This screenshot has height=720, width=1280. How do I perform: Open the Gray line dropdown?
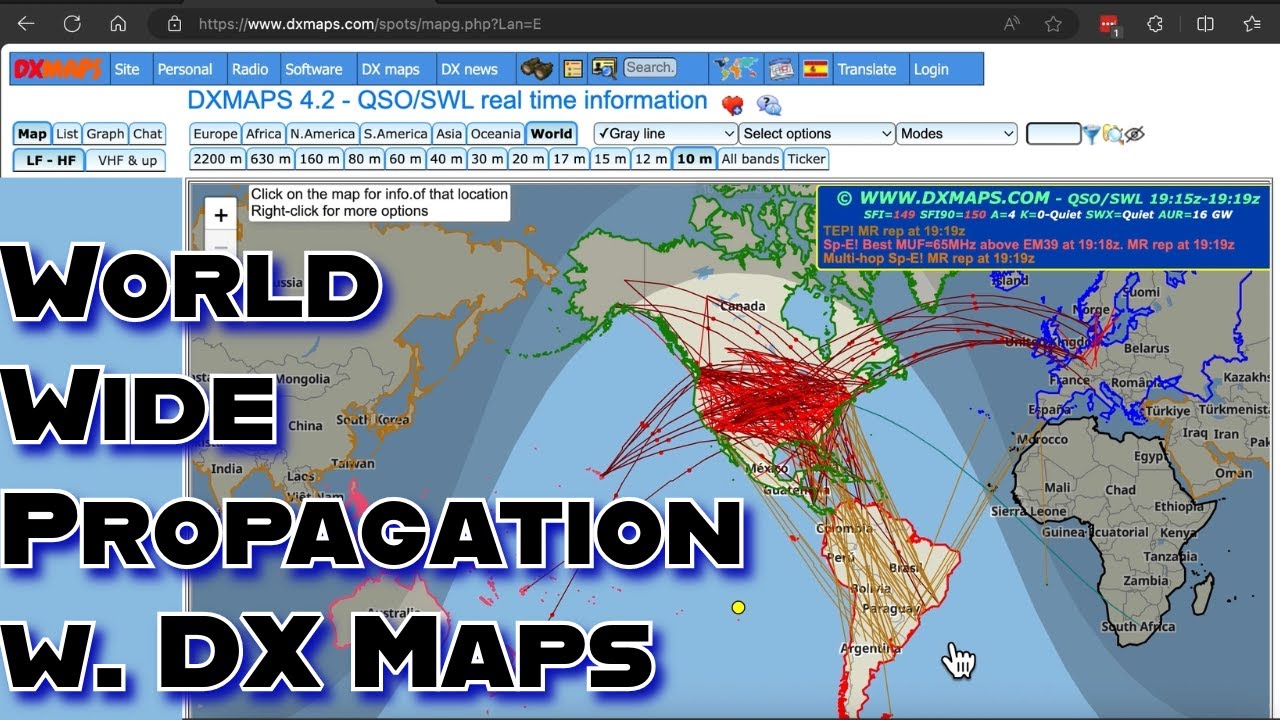666,134
